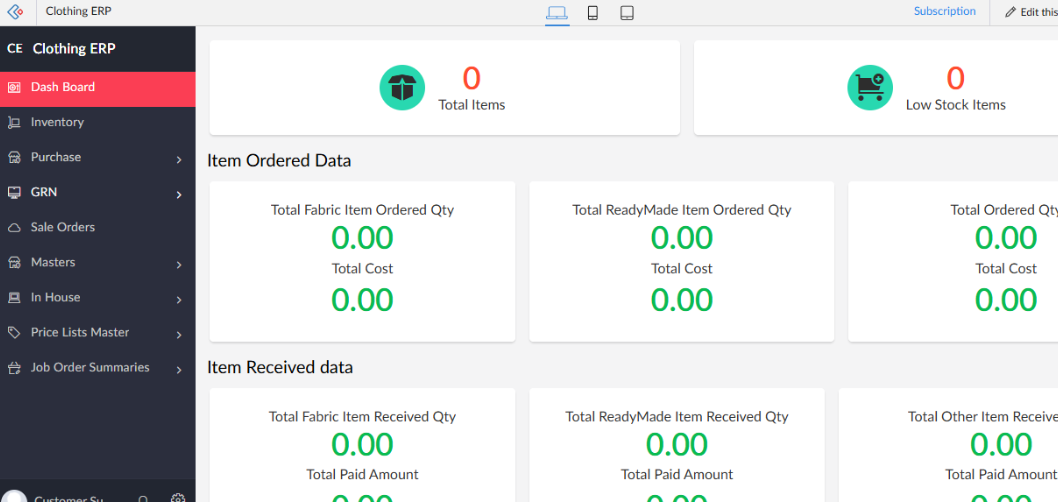The width and height of the screenshot is (1058, 502).
Task: Expand the GRN sidebar section
Action: tap(179, 194)
